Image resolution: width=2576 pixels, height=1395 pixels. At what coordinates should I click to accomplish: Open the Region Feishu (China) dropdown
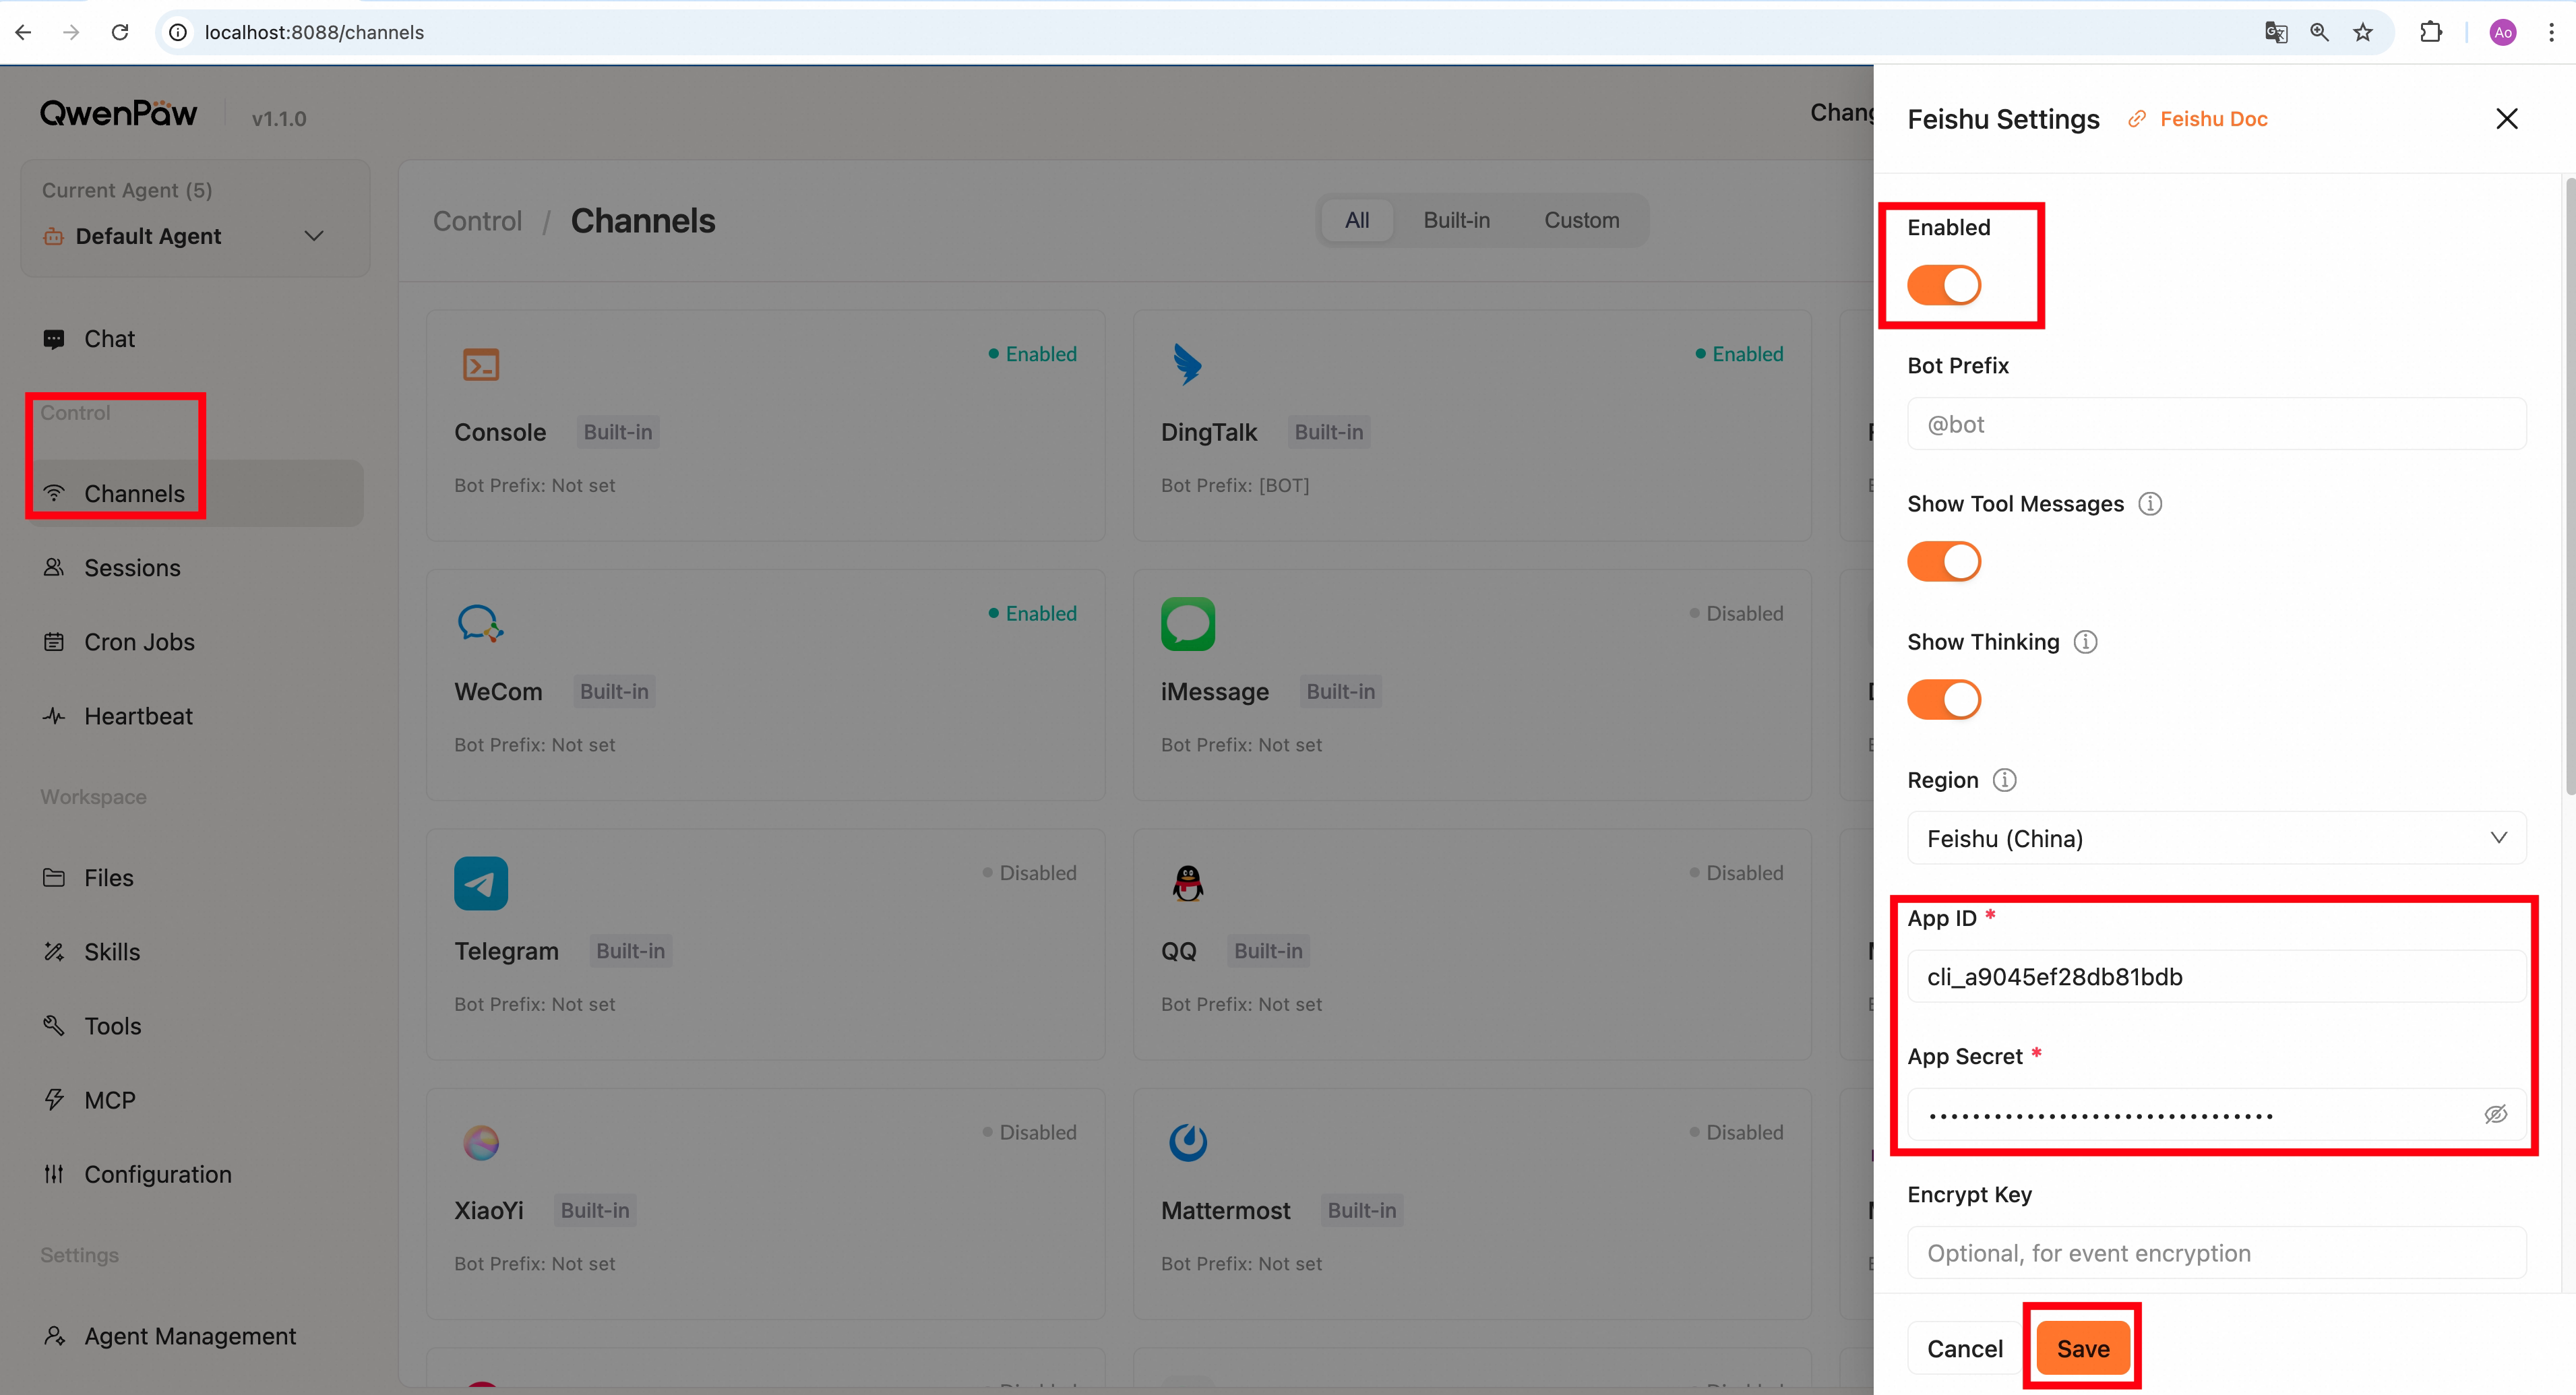click(x=2217, y=838)
